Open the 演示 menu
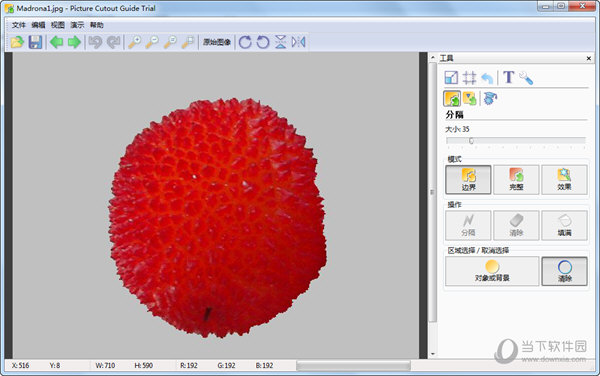The image size is (600, 376). tap(77, 25)
